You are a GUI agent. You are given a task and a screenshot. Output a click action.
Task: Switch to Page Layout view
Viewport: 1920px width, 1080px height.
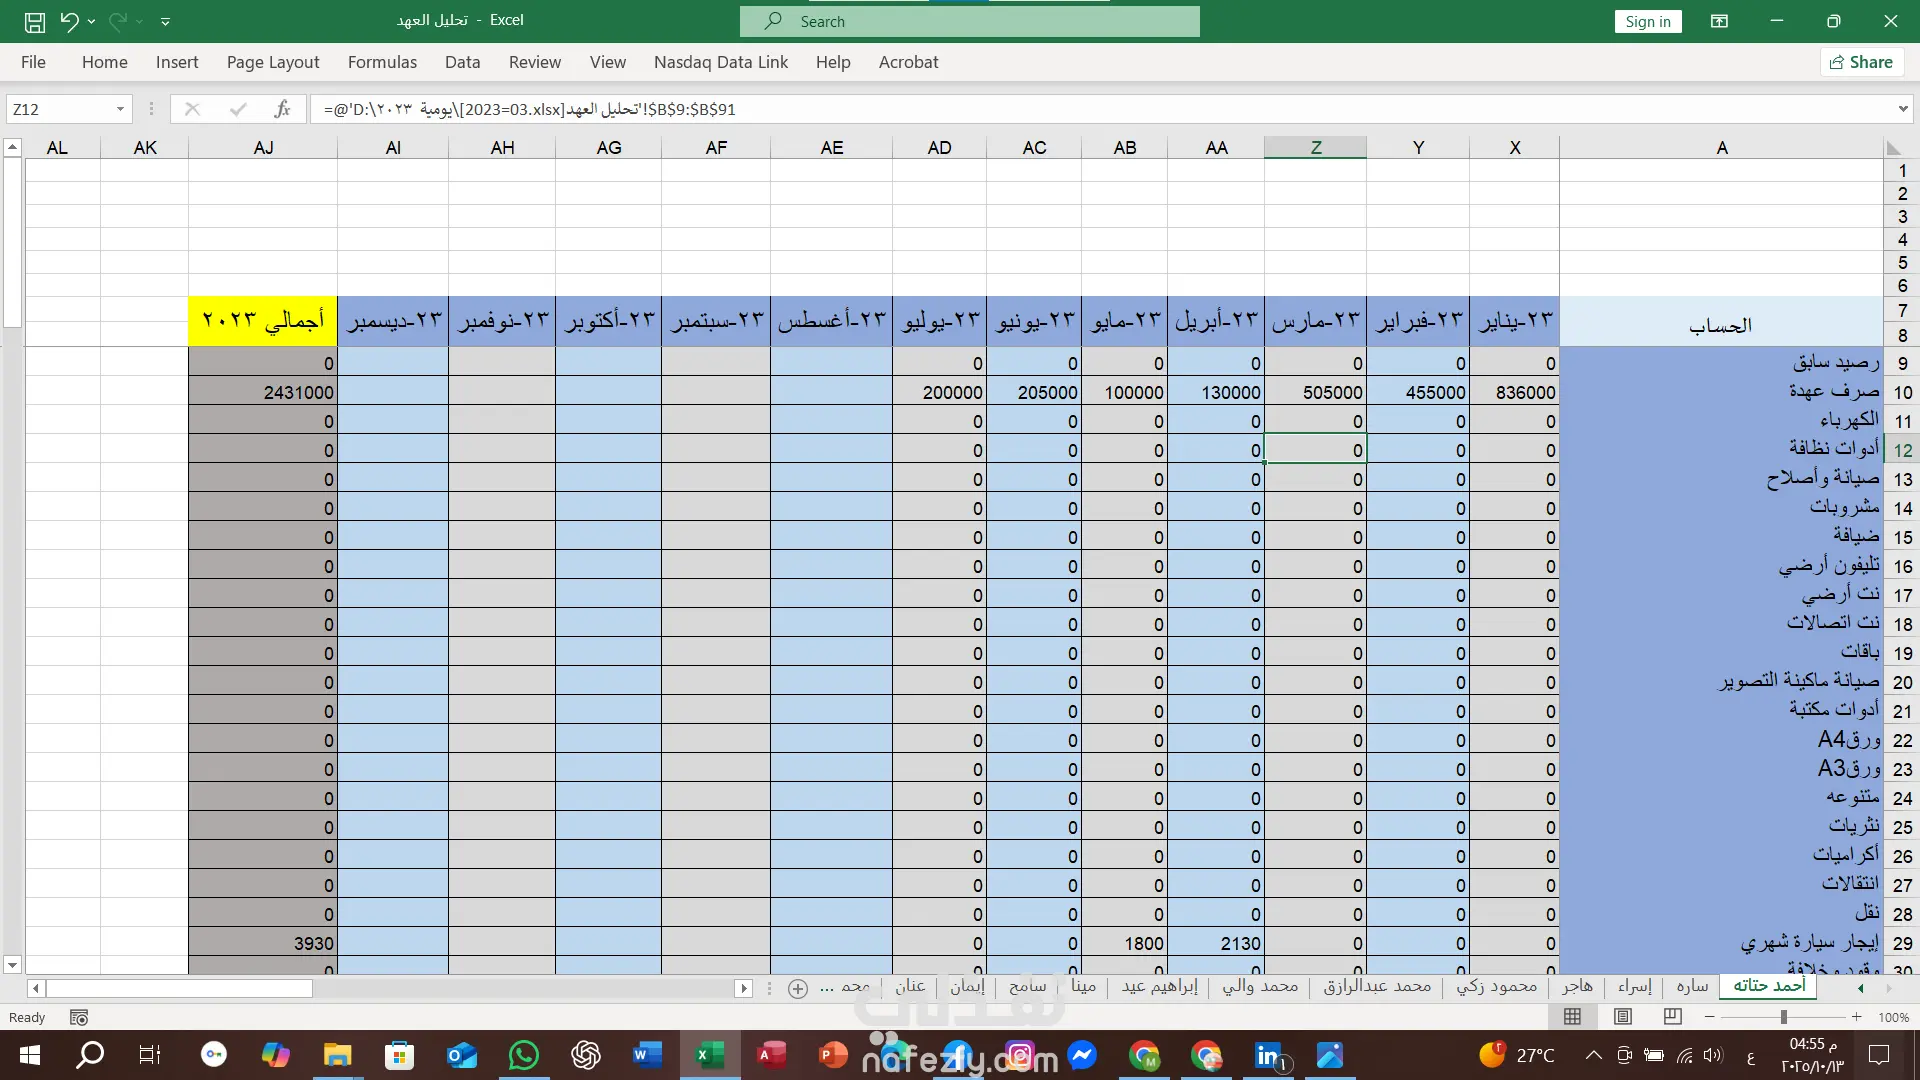point(1623,1017)
